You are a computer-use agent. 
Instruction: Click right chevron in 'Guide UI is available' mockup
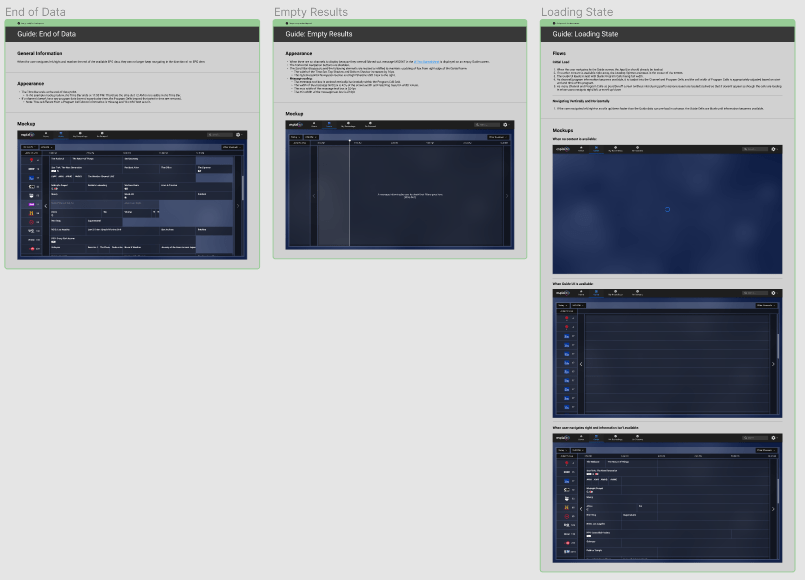pyautogui.click(x=773, y=364)
